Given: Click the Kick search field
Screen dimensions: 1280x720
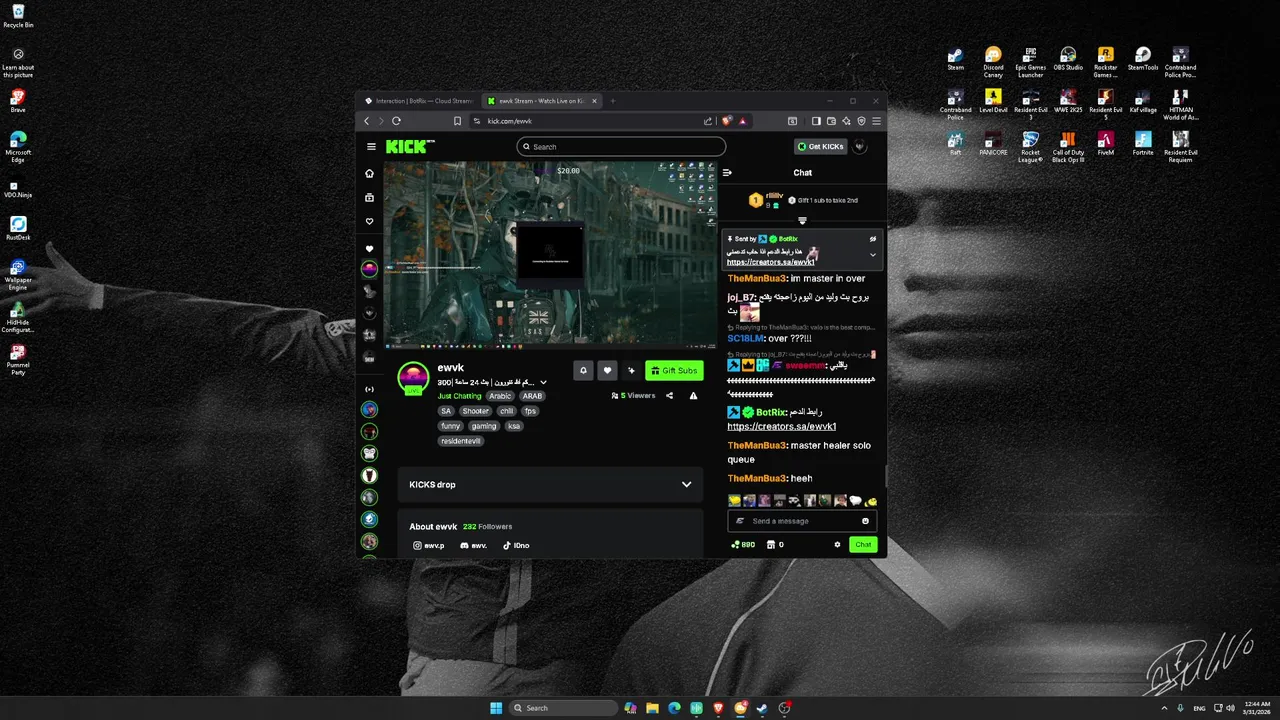Looking at the screenshot, I should [621, 147].
